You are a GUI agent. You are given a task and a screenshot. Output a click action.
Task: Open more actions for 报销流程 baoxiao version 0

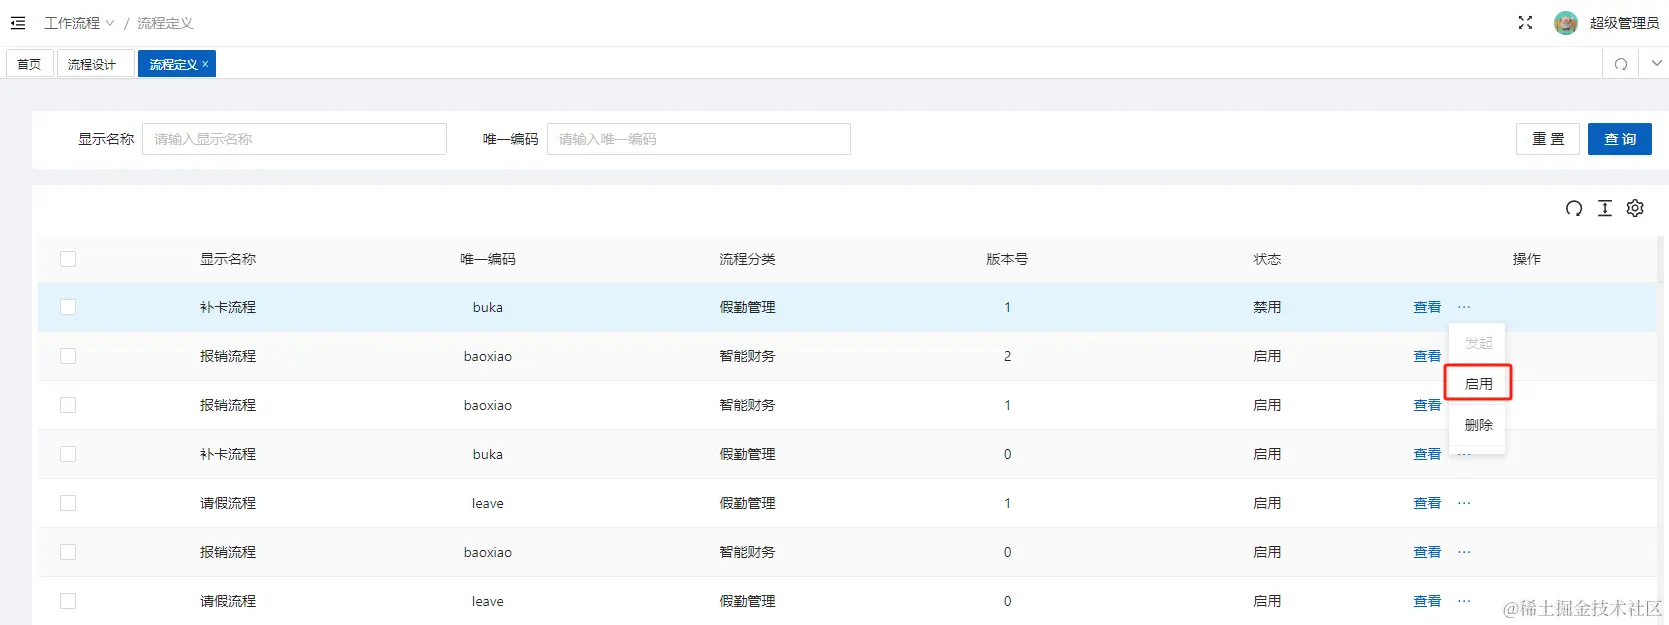point(1464,552)
